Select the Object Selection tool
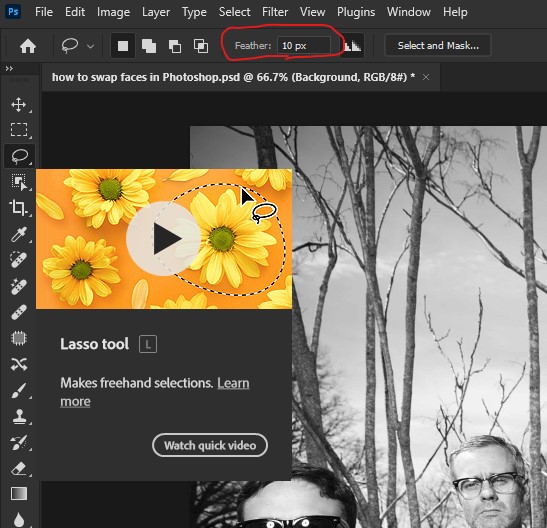 click(x=19, y=182)
